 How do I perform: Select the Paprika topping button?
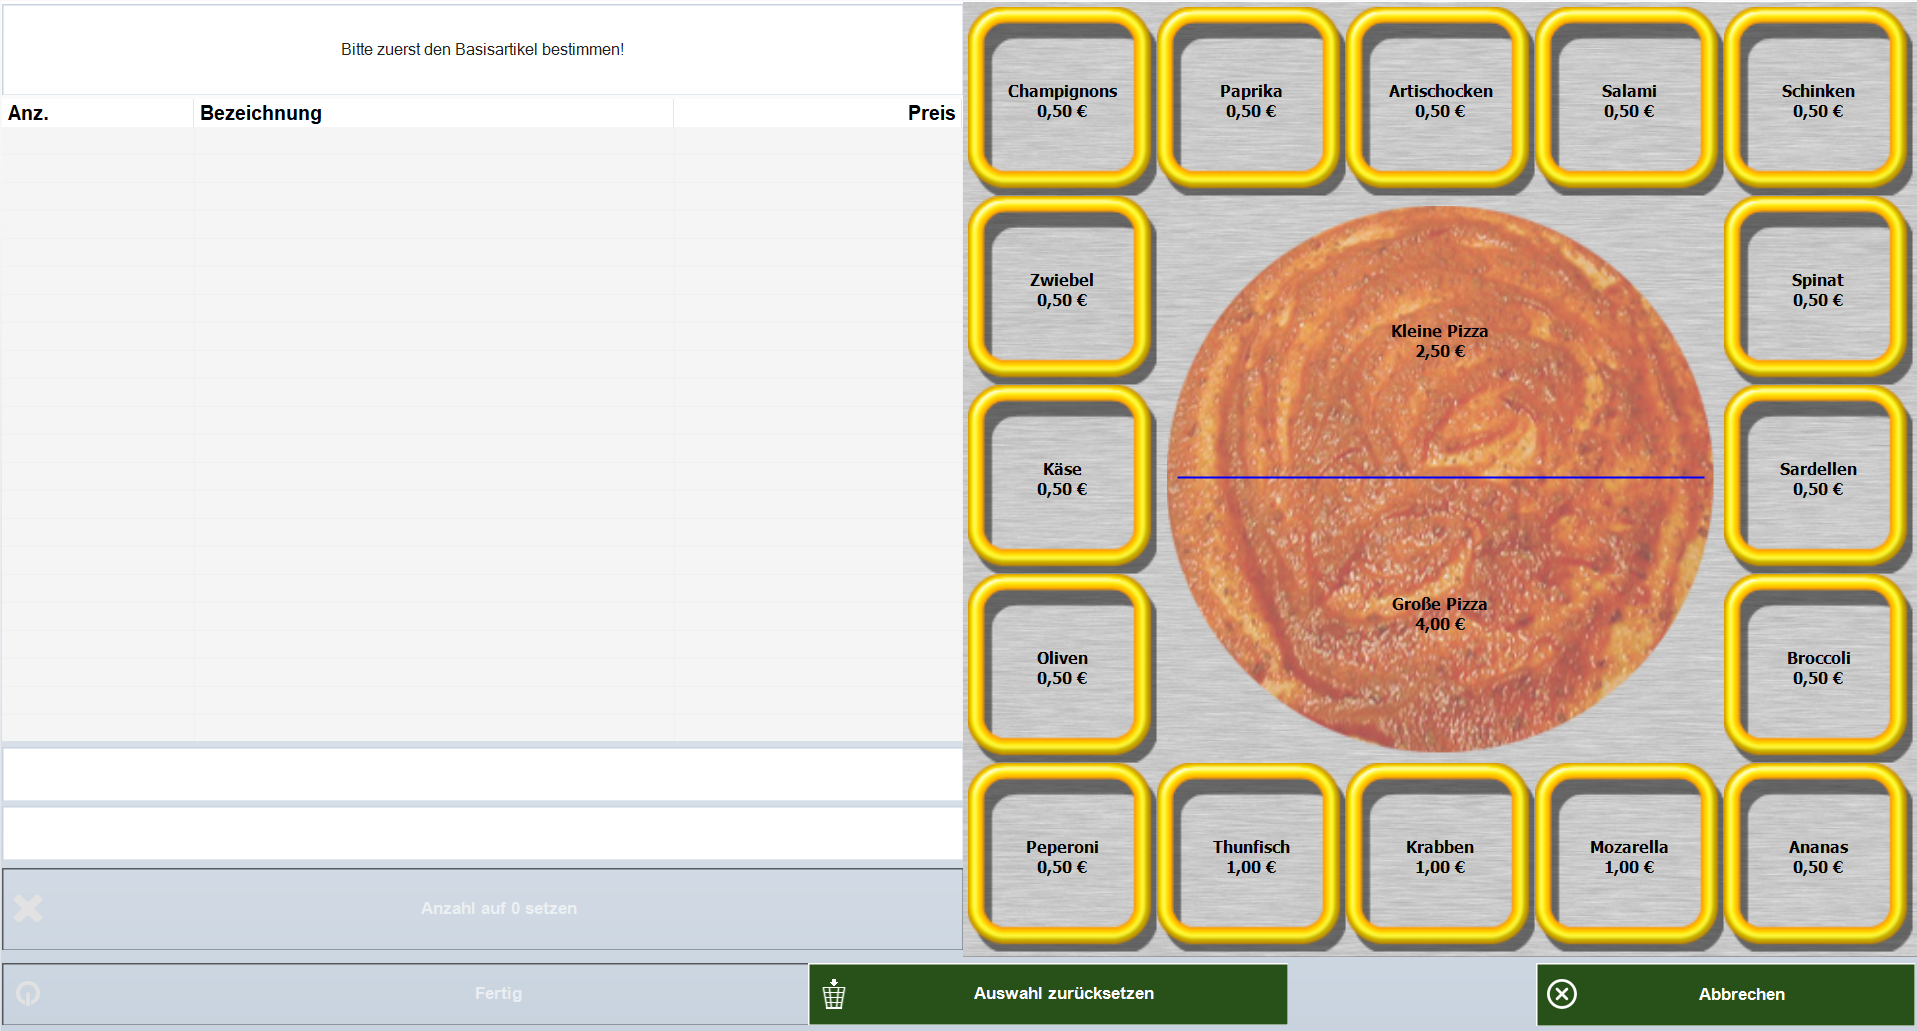click(1250, 100)
